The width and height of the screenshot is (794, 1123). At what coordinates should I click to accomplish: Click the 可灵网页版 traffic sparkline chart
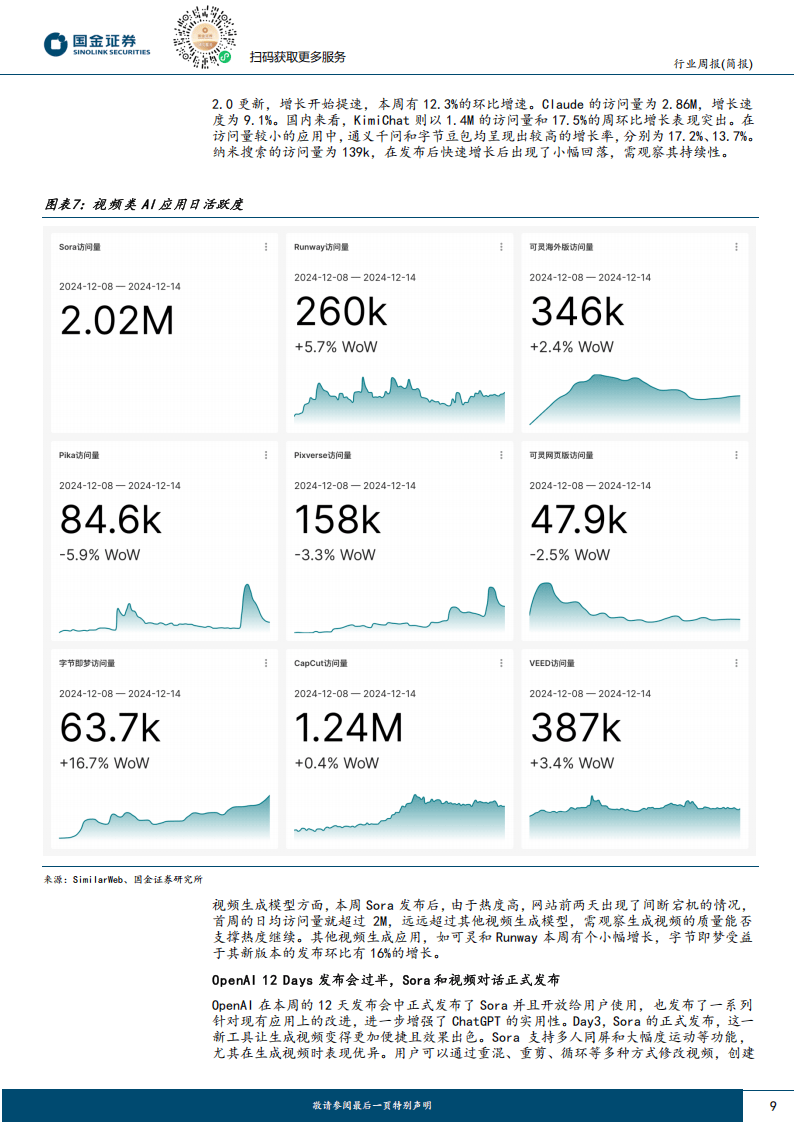click(634, 608)
